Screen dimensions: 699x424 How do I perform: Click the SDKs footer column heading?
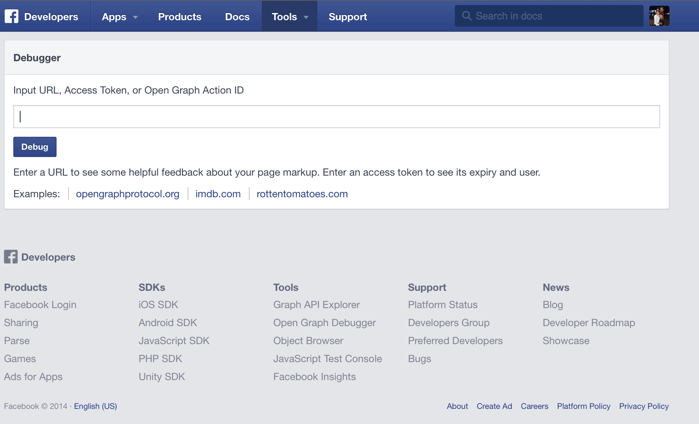[x=152, y=287]
